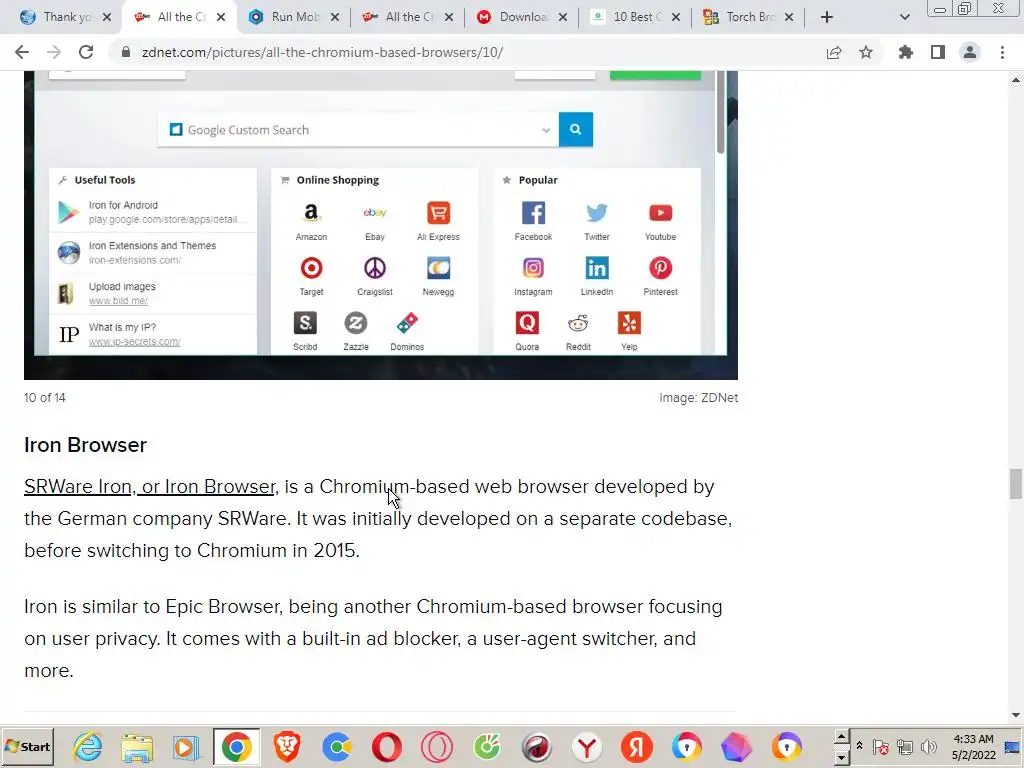Go back to the previous page
The image size is (1024, 768).
pyautogui.click(x=22, y=52)
